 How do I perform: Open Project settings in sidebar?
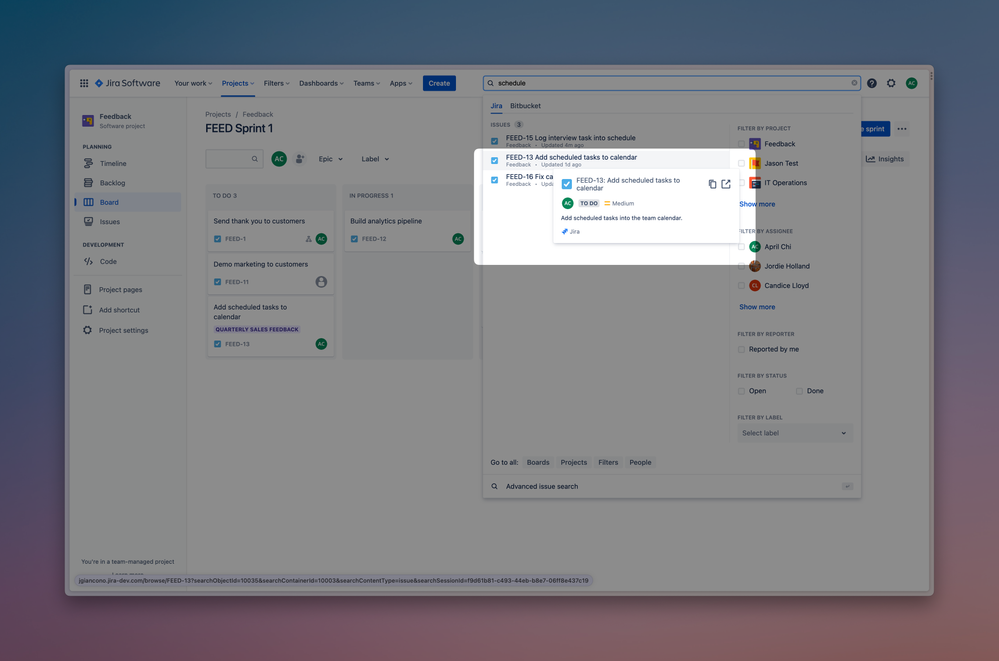tap(127, 330)
